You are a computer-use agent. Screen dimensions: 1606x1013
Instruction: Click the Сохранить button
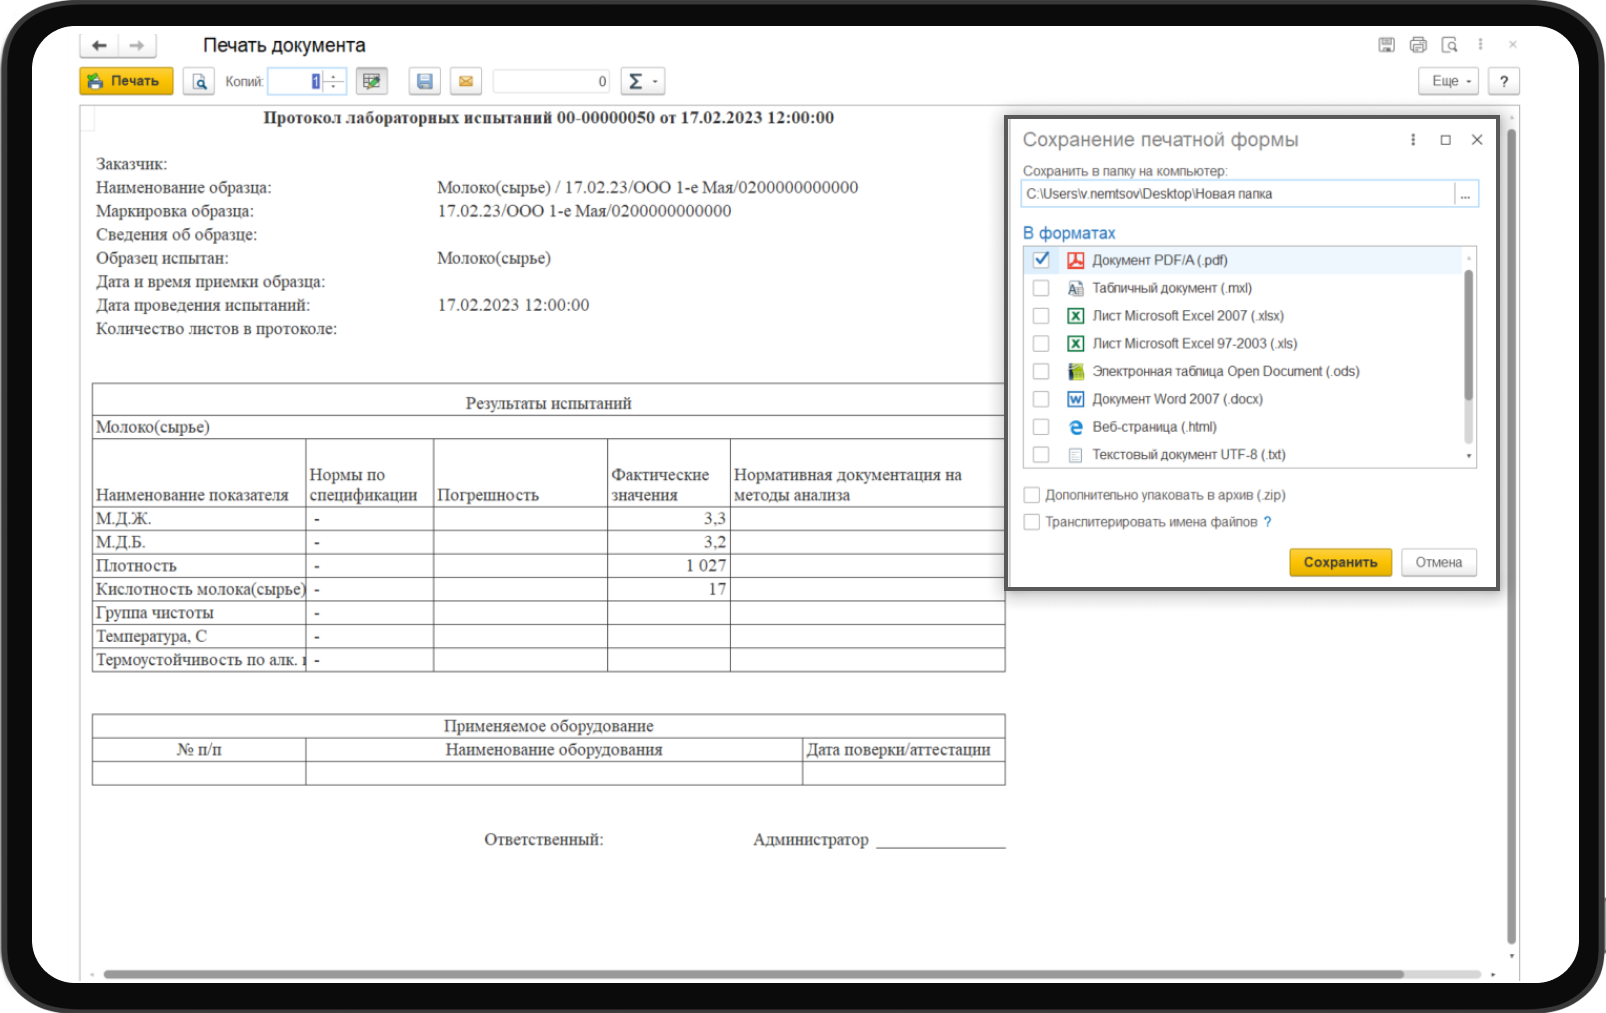tap(1340, 562)
